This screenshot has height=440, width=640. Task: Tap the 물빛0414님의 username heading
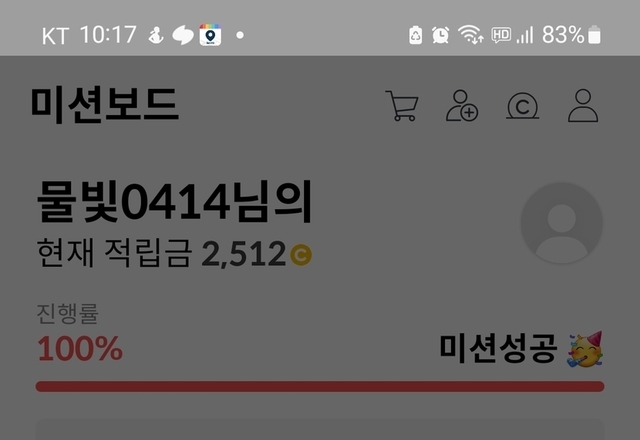click(174, 202)
